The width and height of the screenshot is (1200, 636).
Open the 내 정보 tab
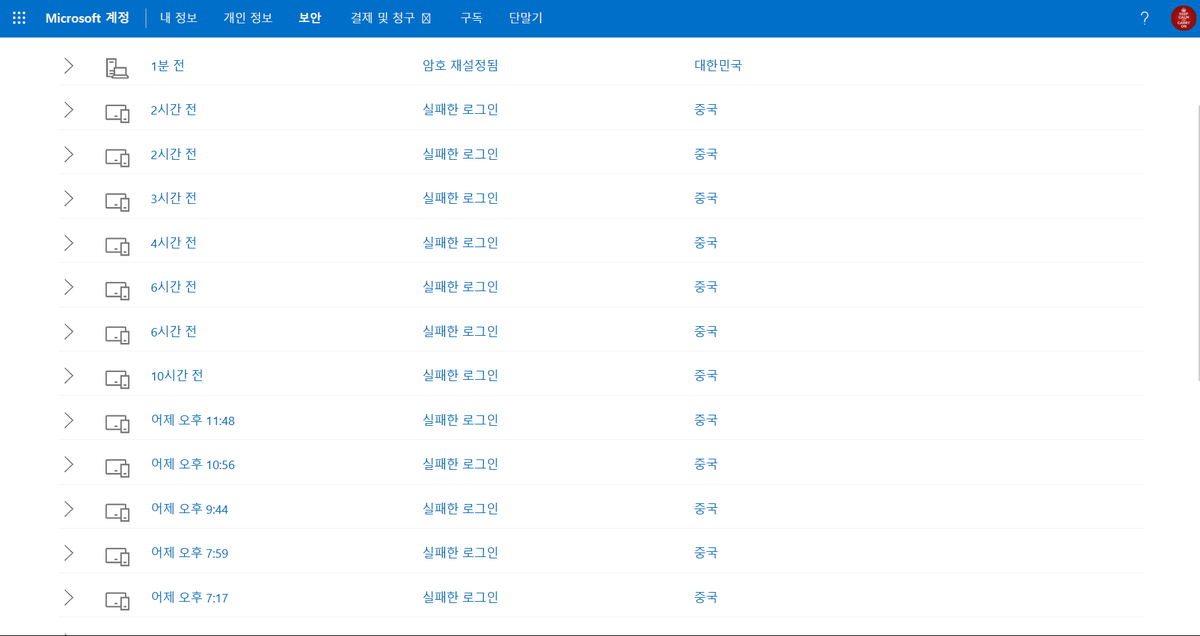point(178,18)
